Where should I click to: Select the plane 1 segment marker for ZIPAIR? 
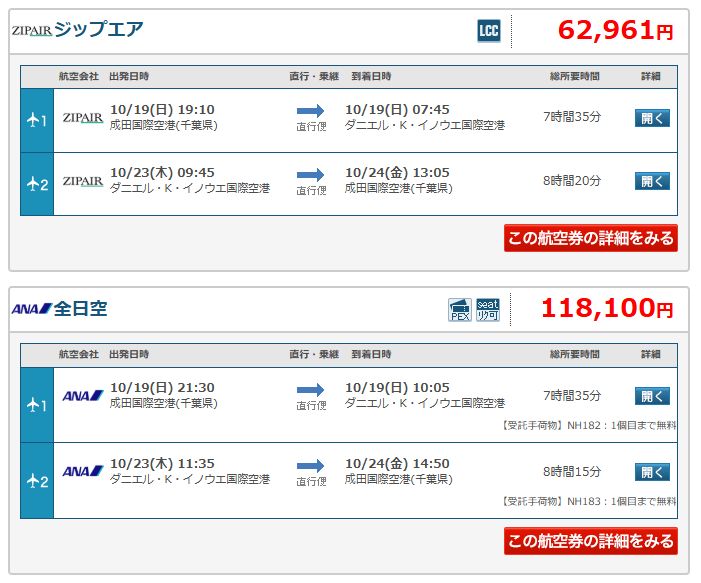pyautogui.click(x=37, y=120)
